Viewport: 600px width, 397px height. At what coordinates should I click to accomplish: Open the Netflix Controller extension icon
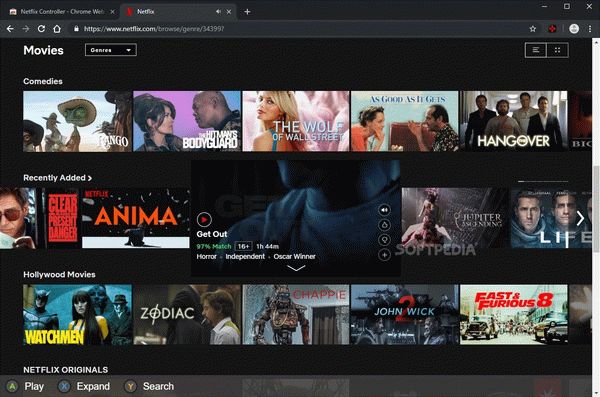click(552, 29)
